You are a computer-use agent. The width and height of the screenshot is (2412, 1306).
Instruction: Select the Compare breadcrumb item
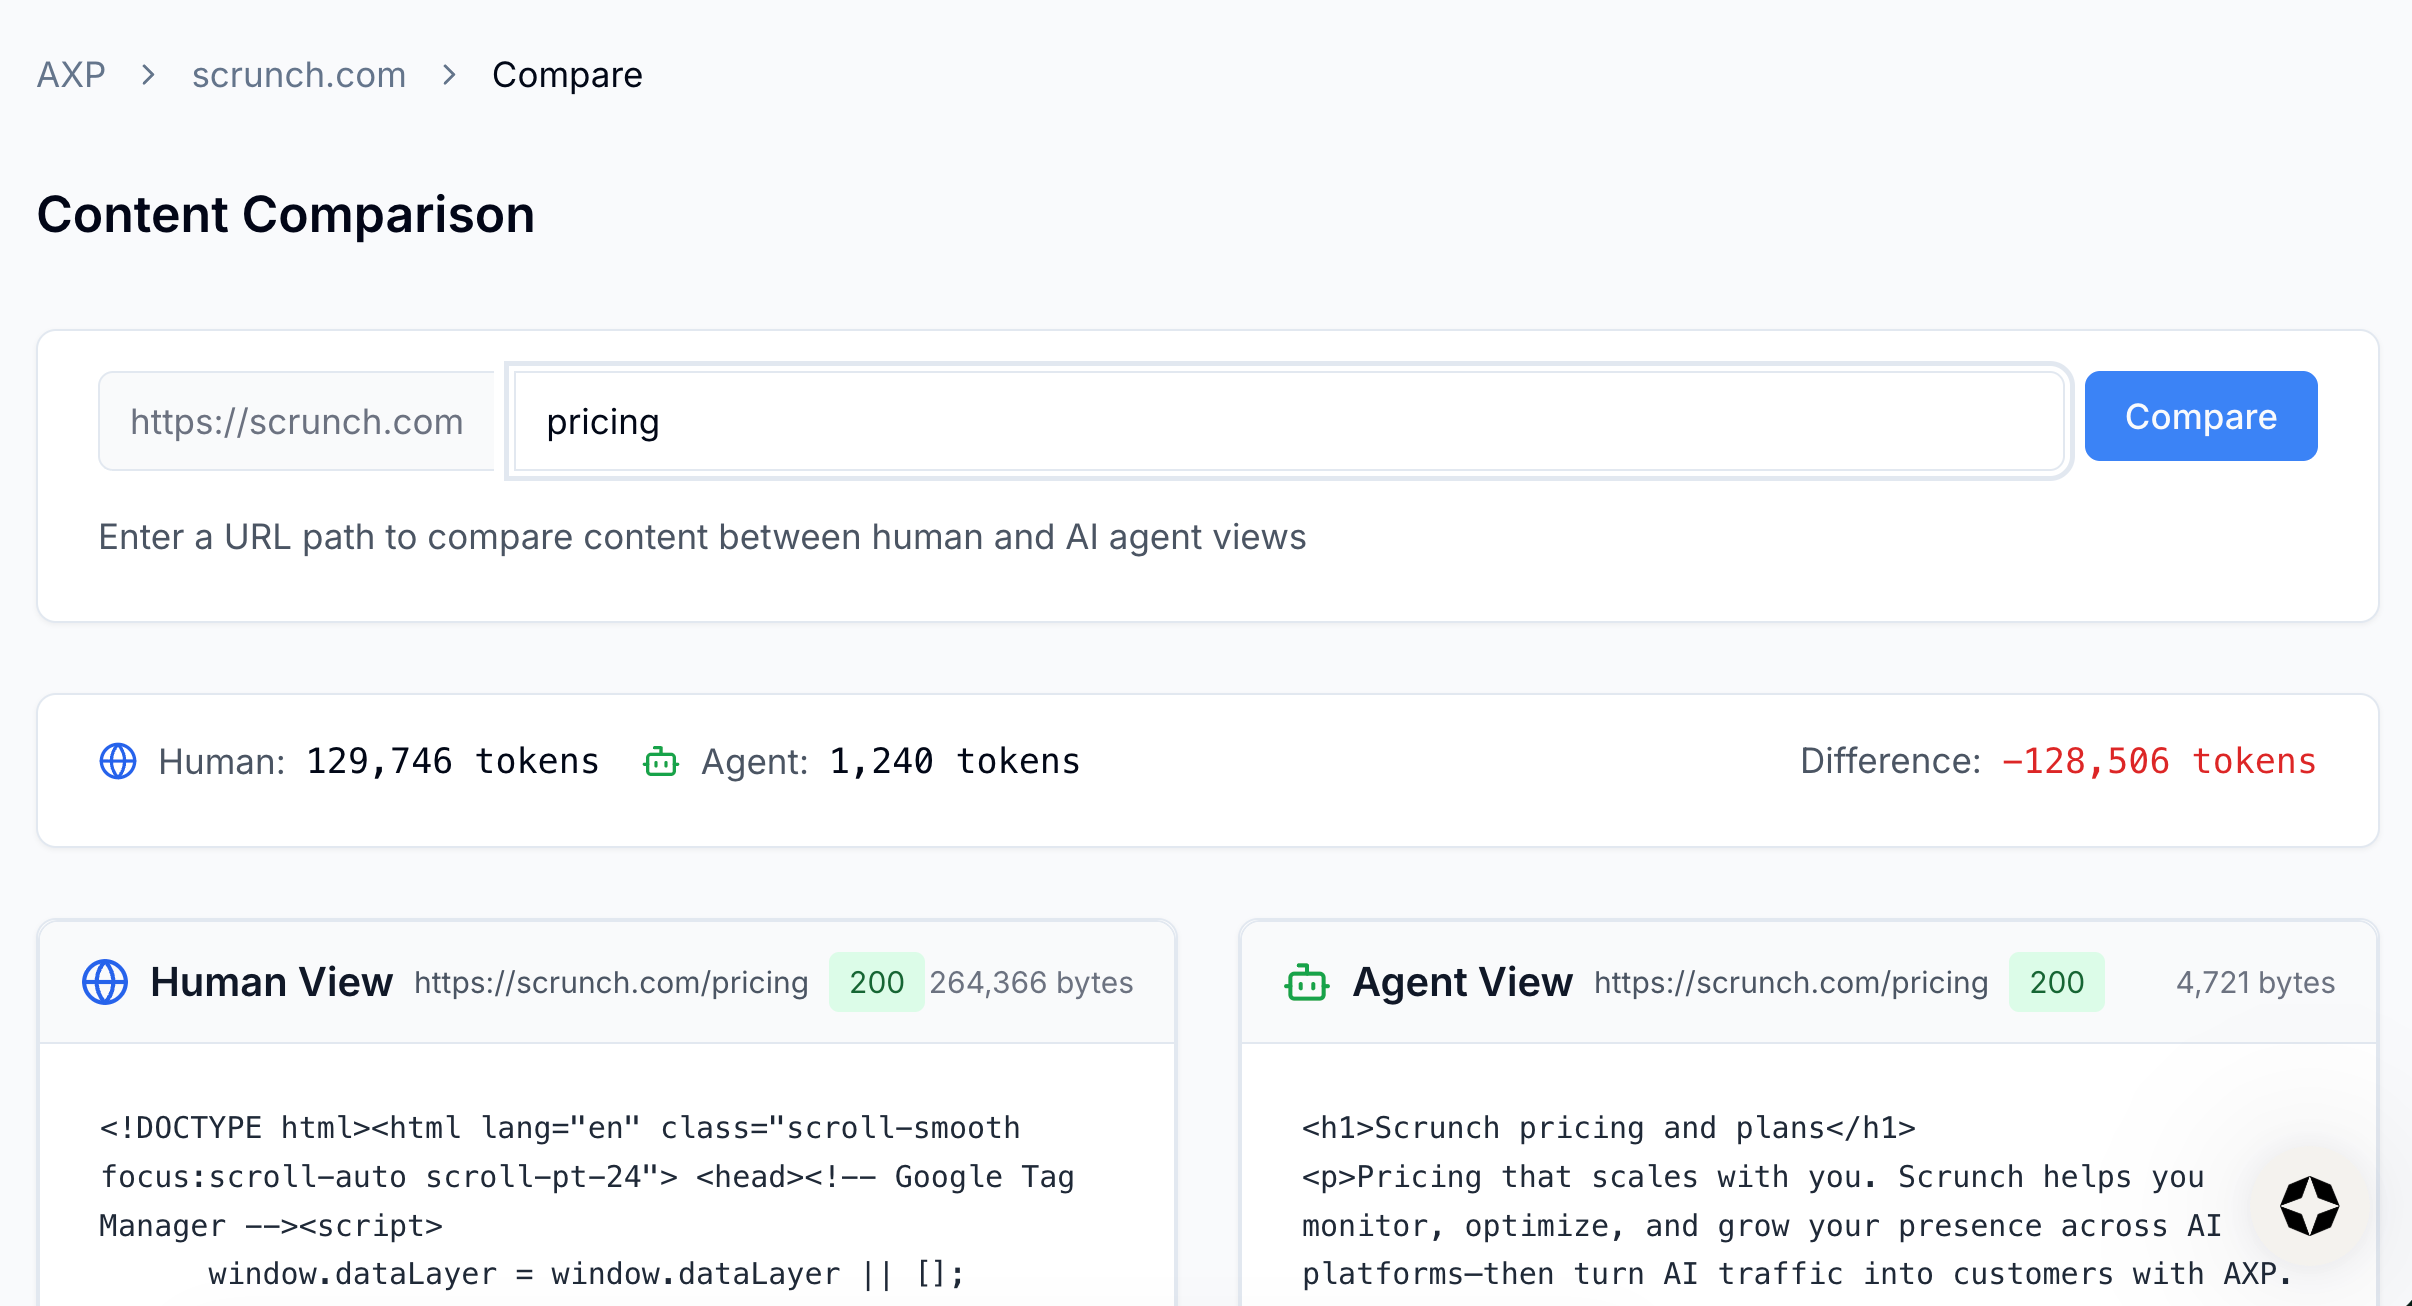click(x=567, y=75)
